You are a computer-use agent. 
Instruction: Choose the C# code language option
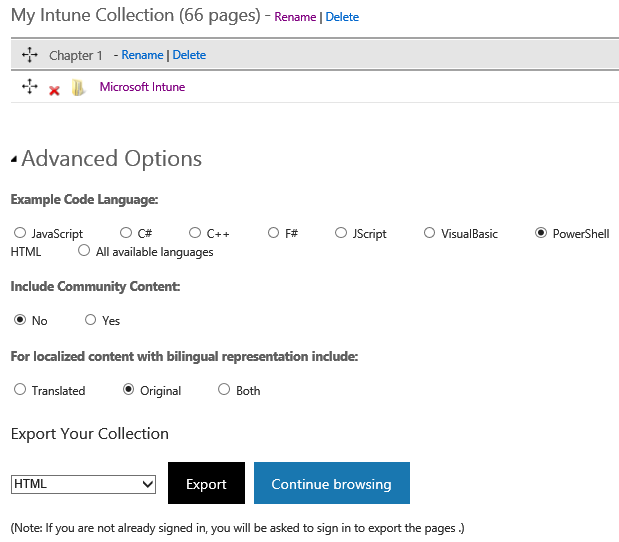click(126, 233)
